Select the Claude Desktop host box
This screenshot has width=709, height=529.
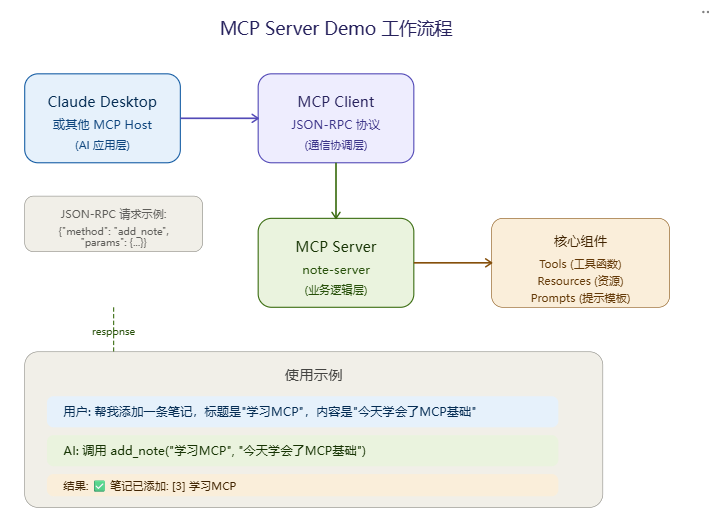pyautogui.click(x=103, y=118)
